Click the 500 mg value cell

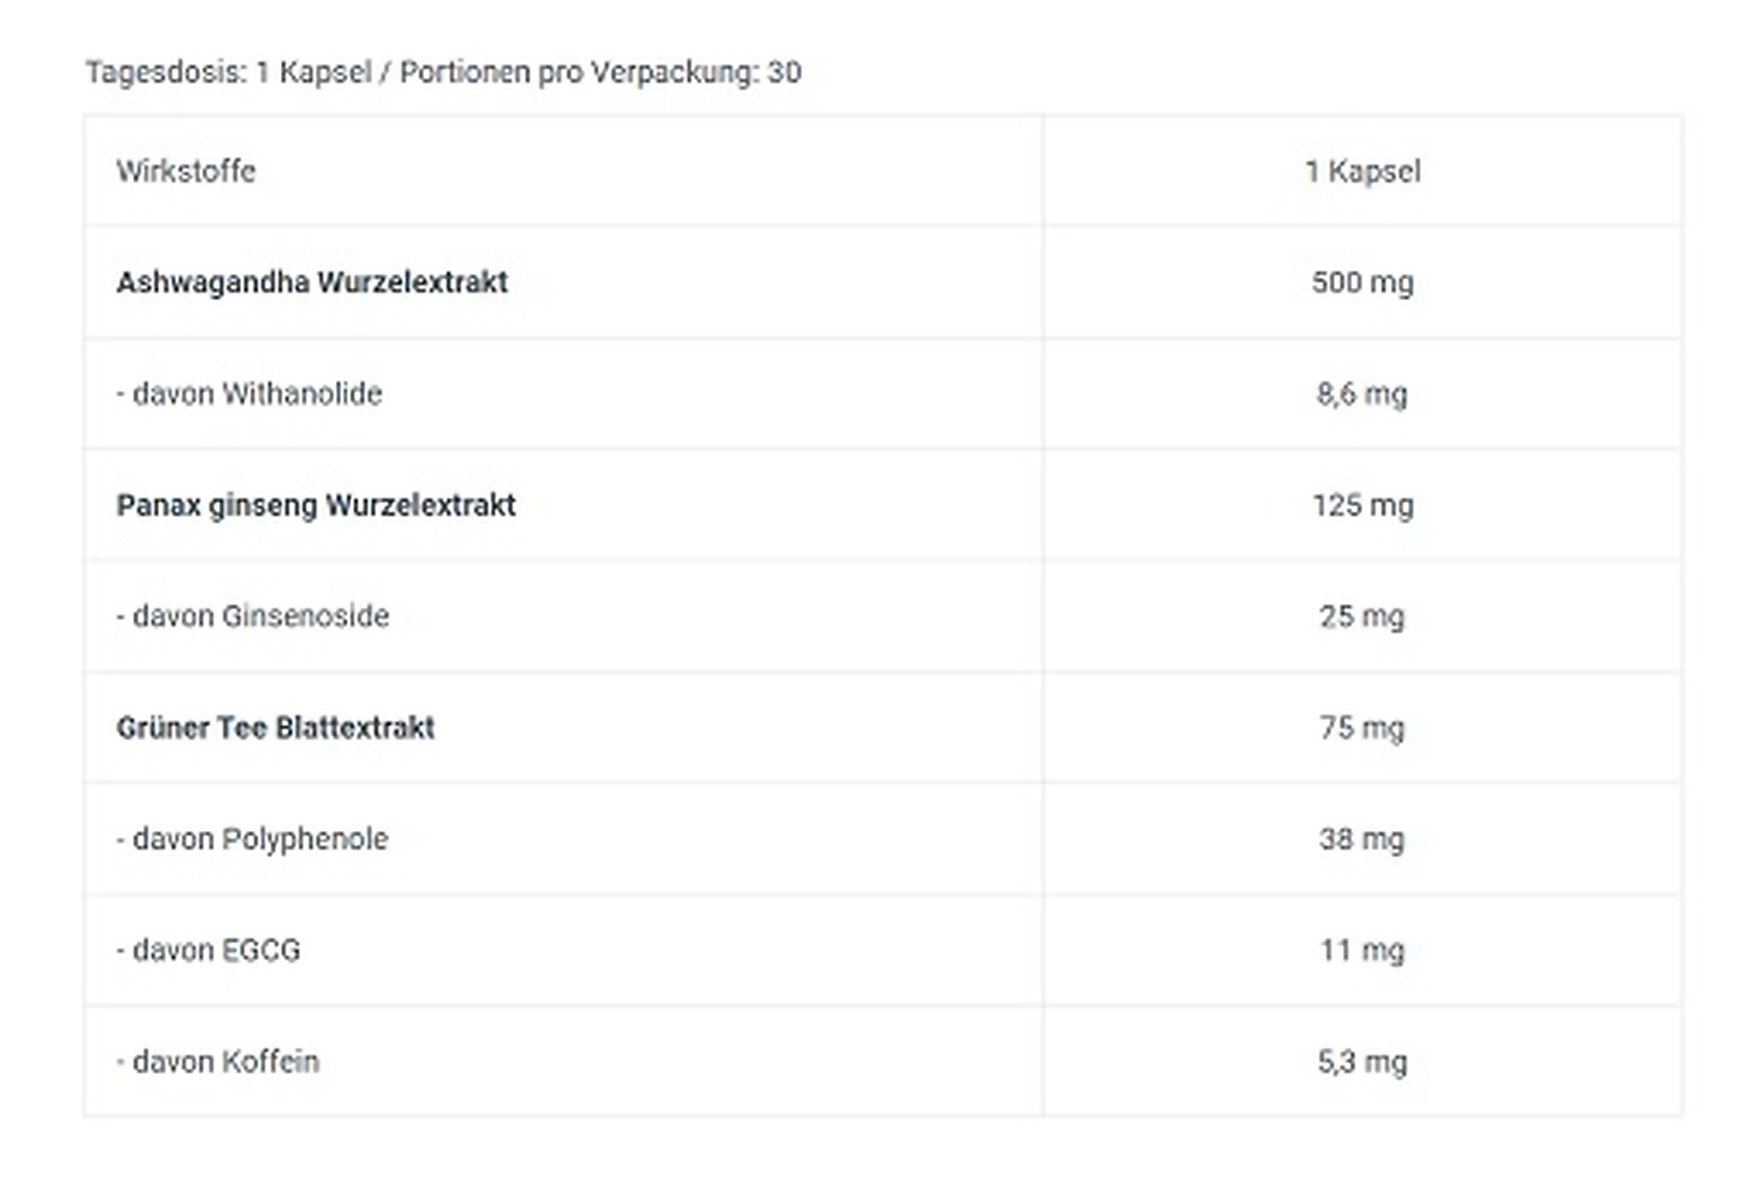tap(1362, 282)
